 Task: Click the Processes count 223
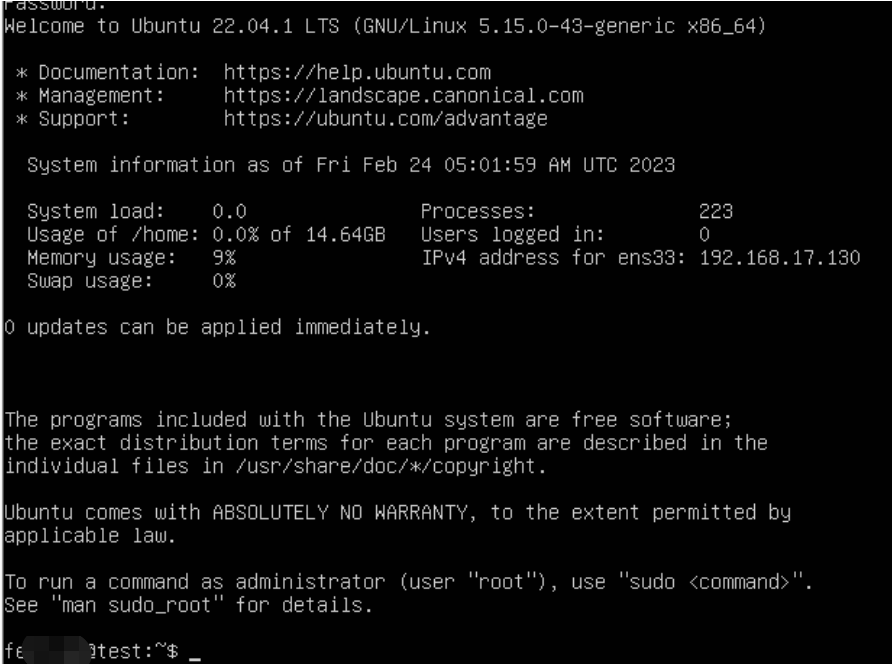pyautogui.click(x=716, y=212)
